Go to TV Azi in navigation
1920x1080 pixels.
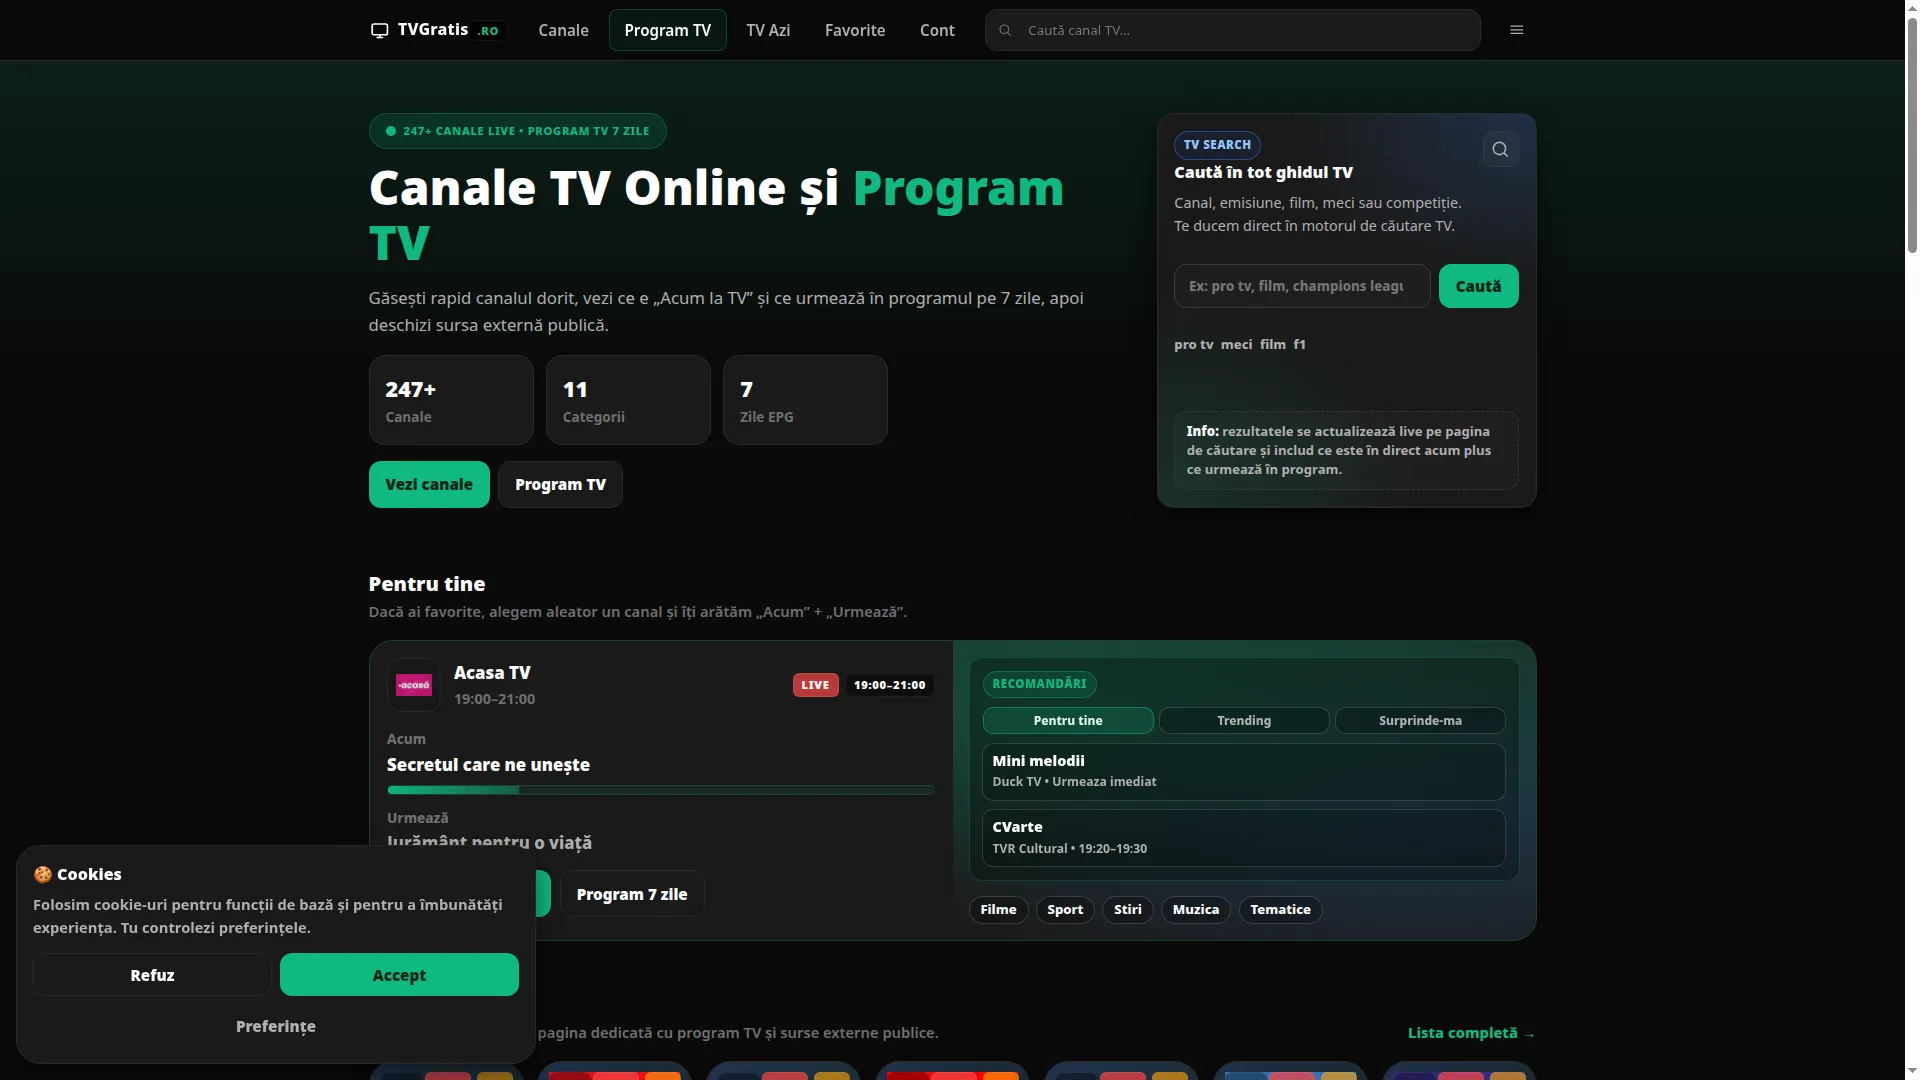(x=768, y=30)
